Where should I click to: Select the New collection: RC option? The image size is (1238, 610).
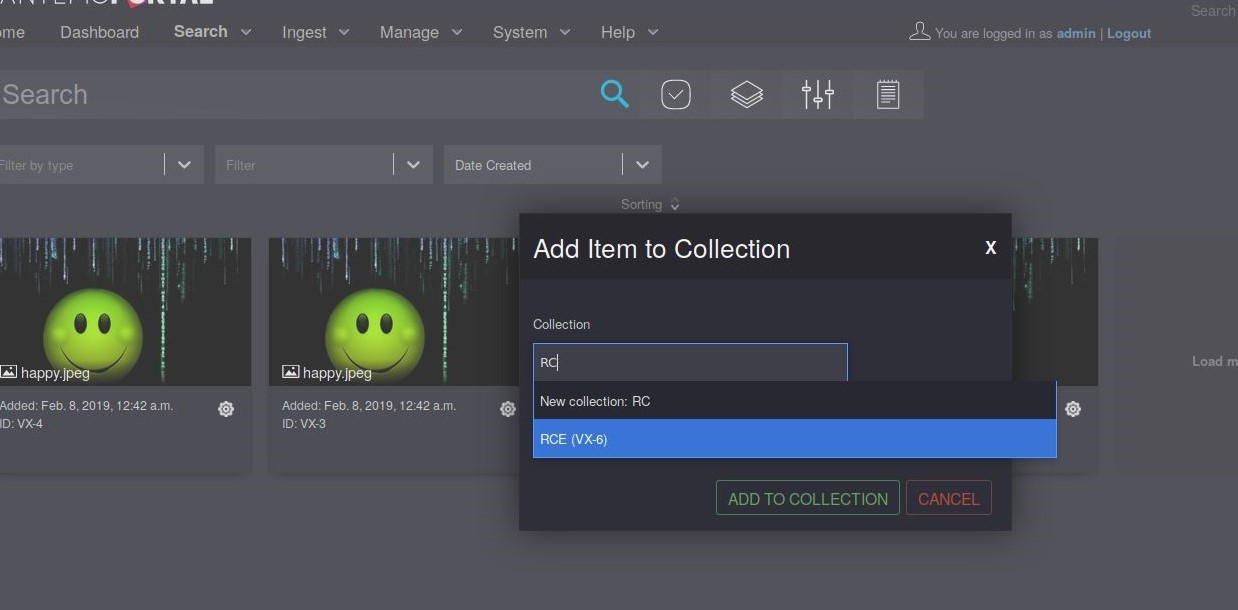795,401
